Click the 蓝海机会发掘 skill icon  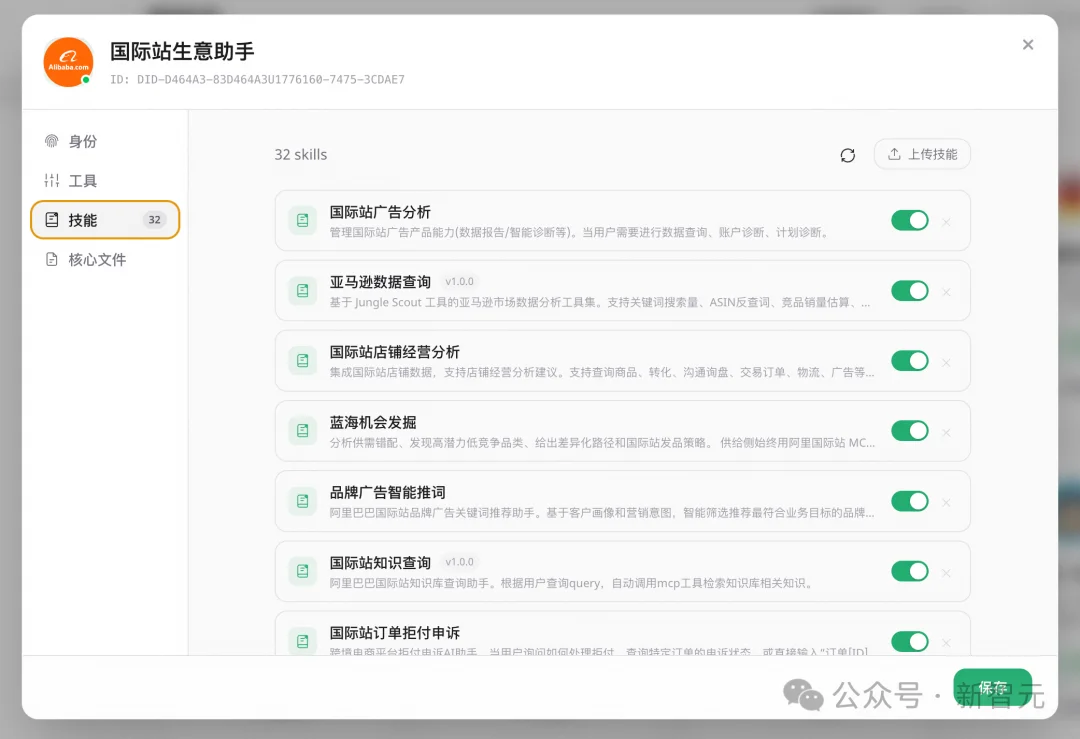(302, 431)
